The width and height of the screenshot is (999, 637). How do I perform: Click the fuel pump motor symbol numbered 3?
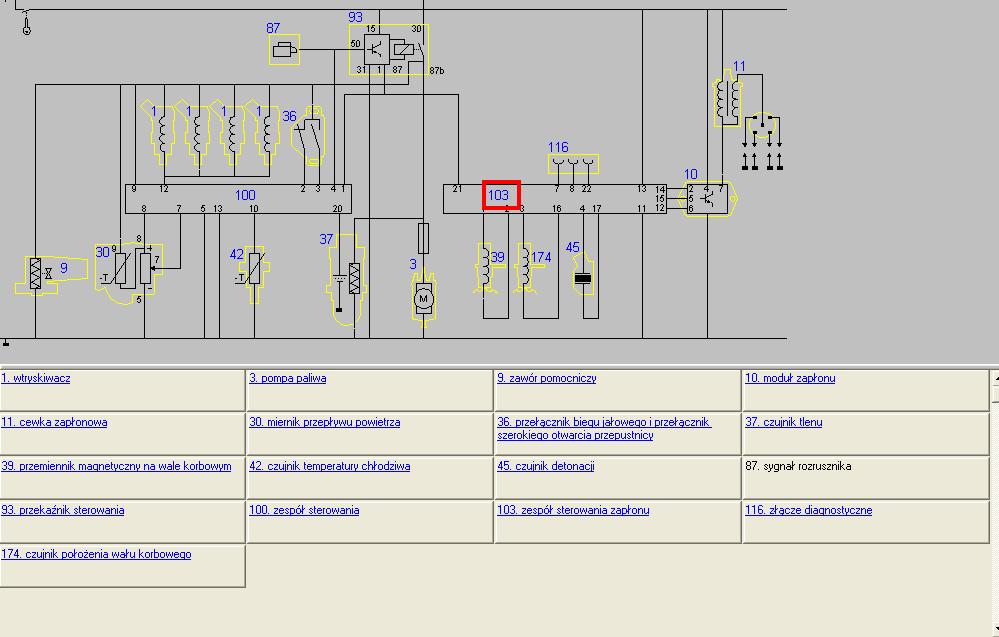pos(423,297)
